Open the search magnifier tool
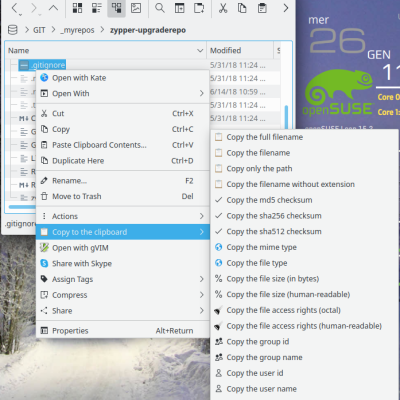The width and height of the screenshot is (400, 400). point(160,8)
